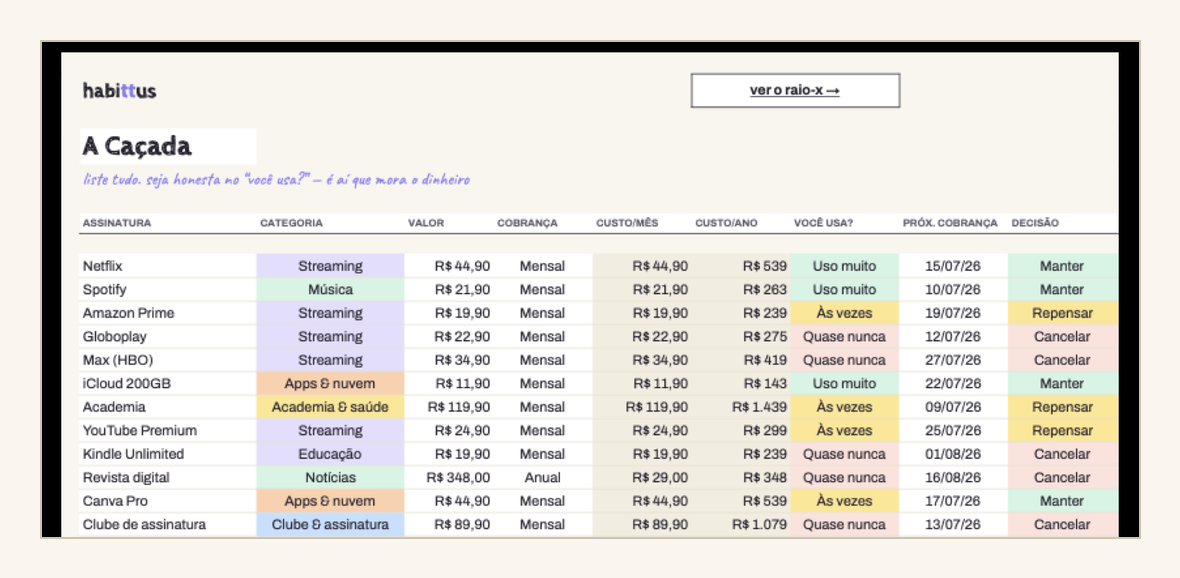Open iCloud's Apps & nuvem category dropdown
Screen dimensions: 1180x578
coord(330,383)
